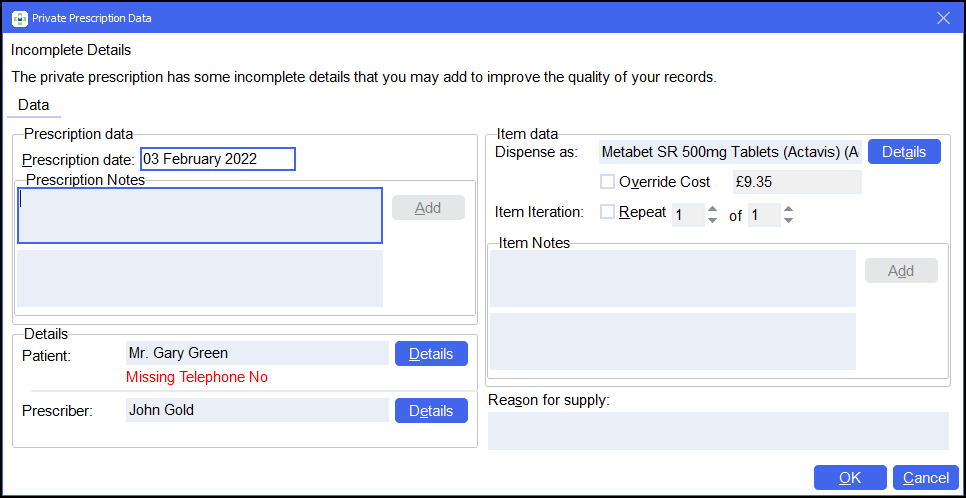Image resolution: width=966 pixels, height=498 pixels.
Task: Click the Prescription date field
Action: [x=217, y=159]
